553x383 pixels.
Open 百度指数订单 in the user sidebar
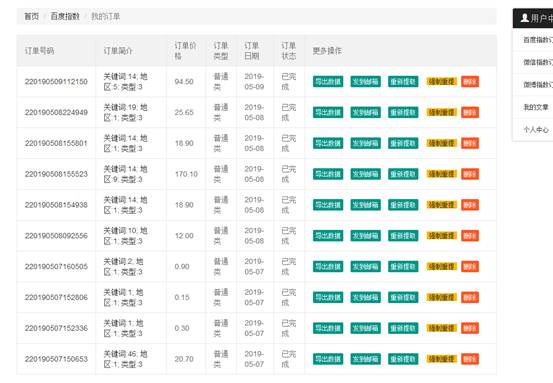point(538,40)
